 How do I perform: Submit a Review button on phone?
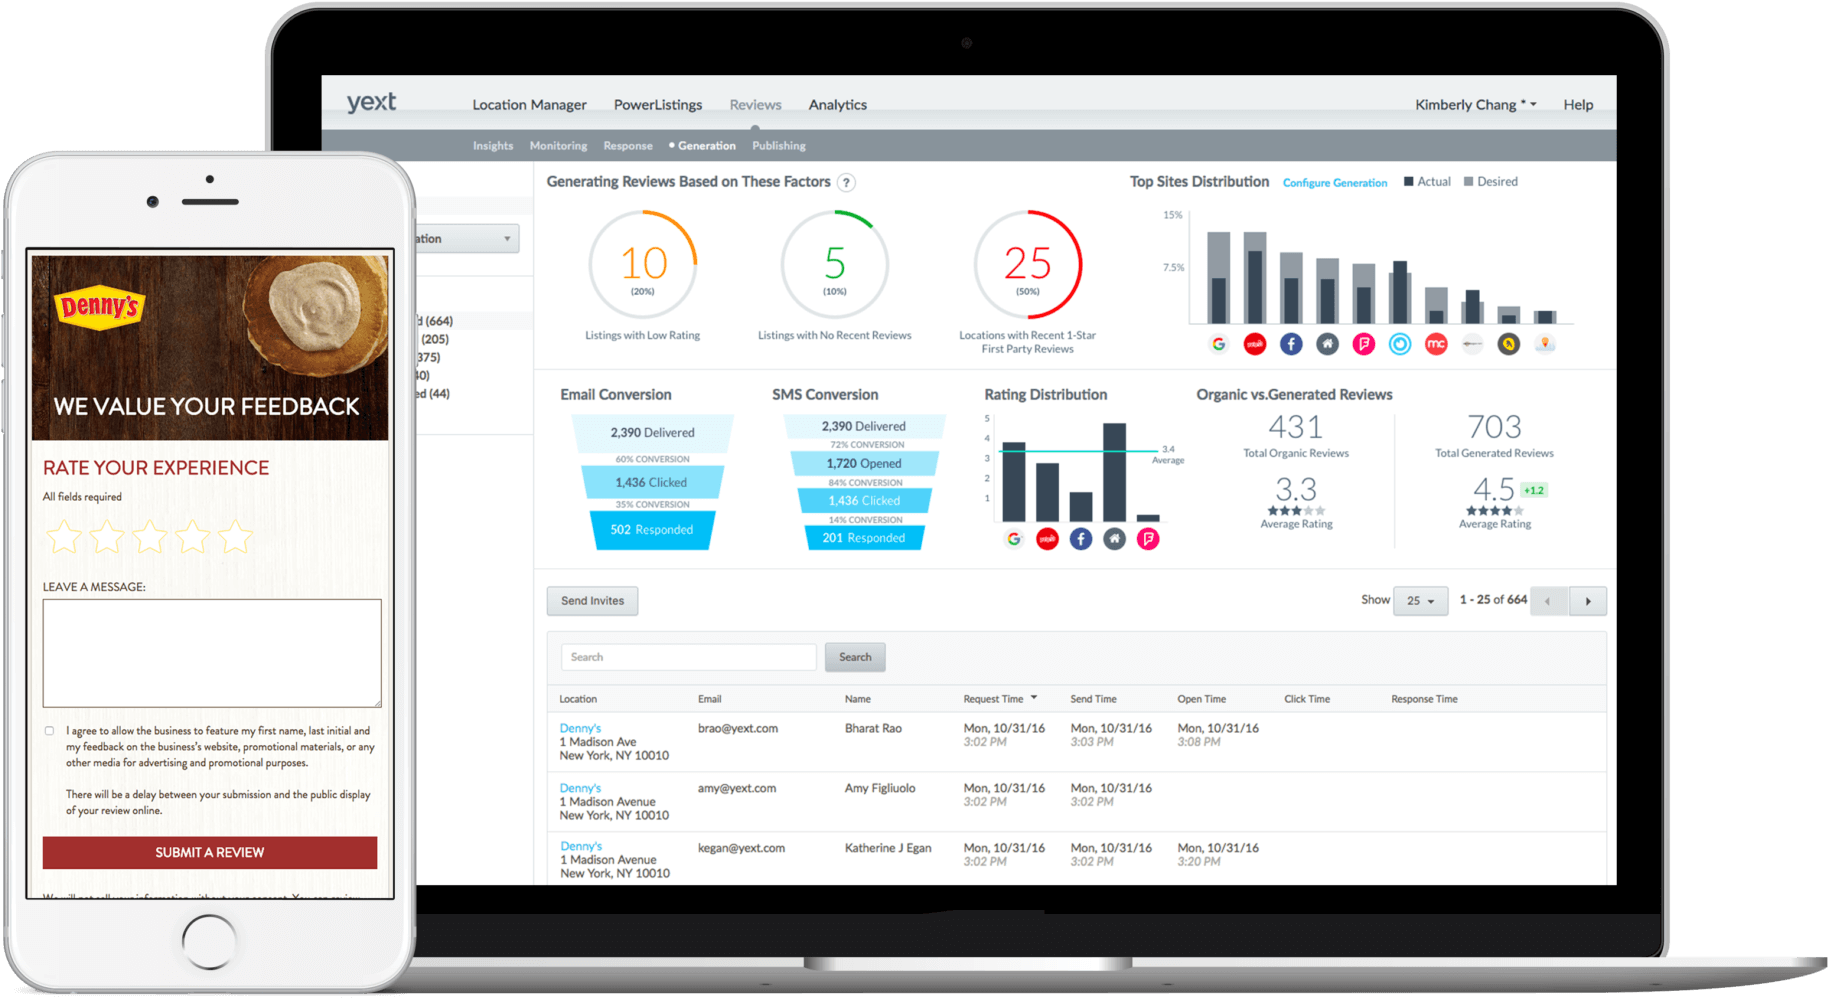coord(210,853)
